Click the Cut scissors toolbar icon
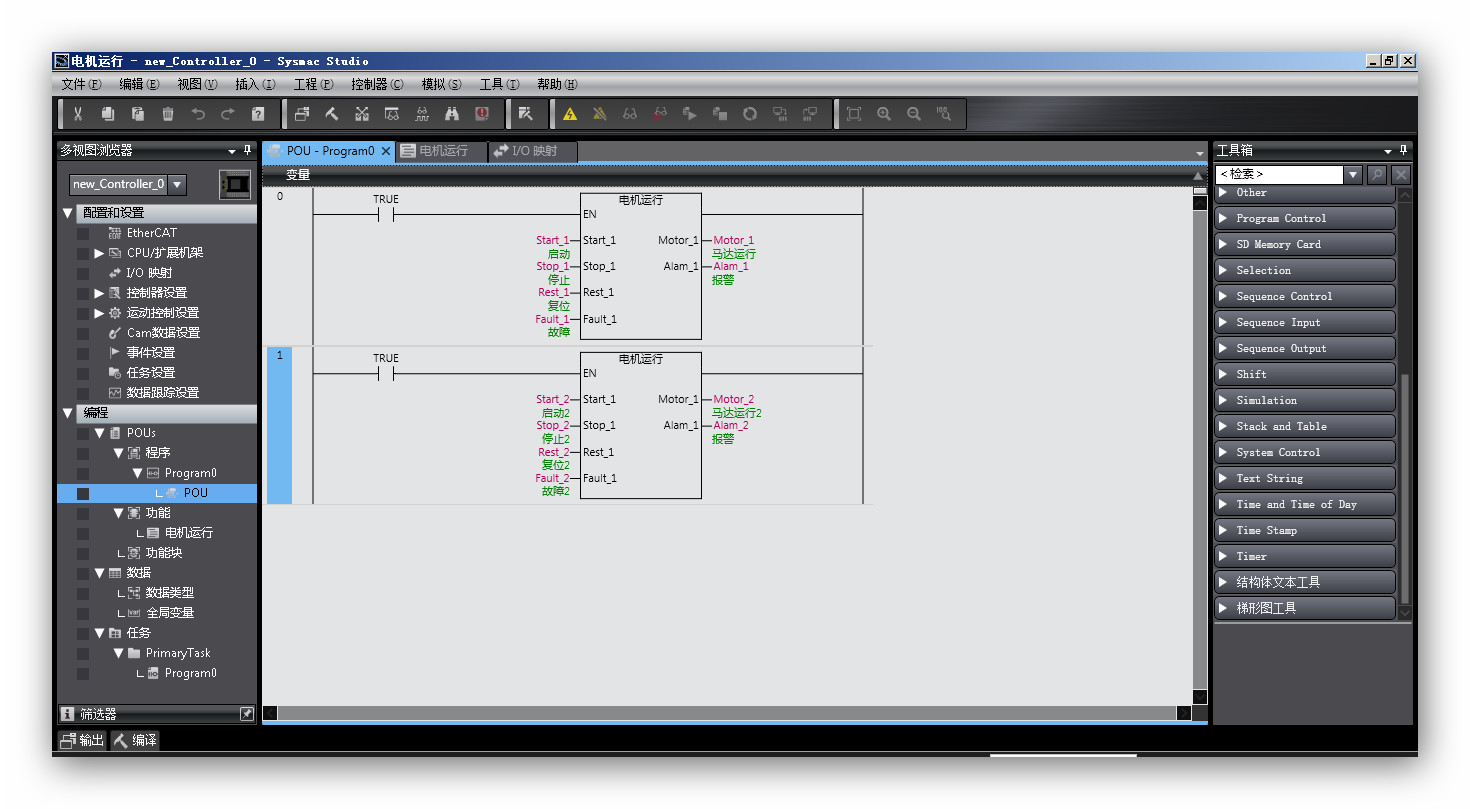 78,114
